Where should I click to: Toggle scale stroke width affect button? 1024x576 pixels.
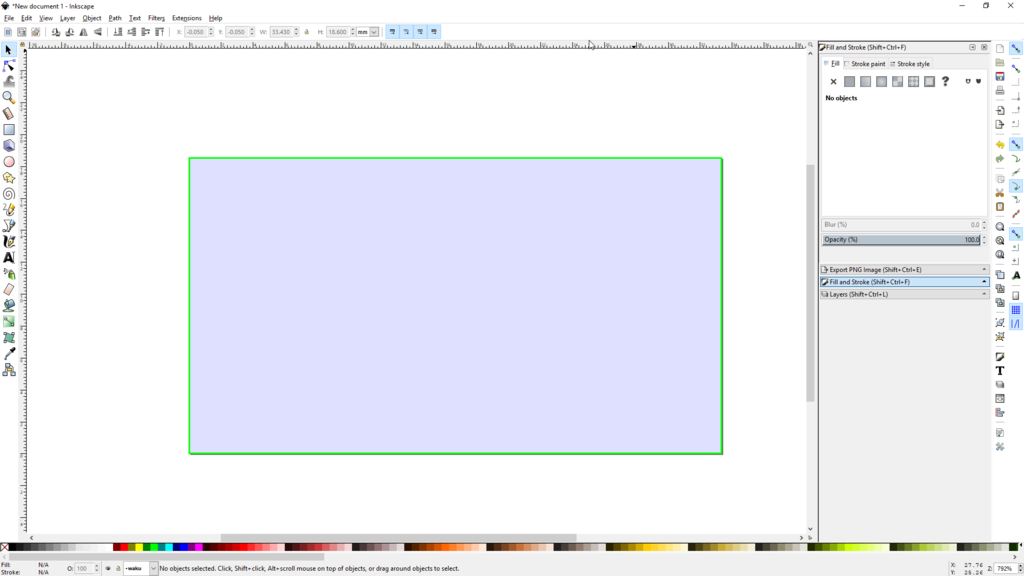tap(392, 31)
